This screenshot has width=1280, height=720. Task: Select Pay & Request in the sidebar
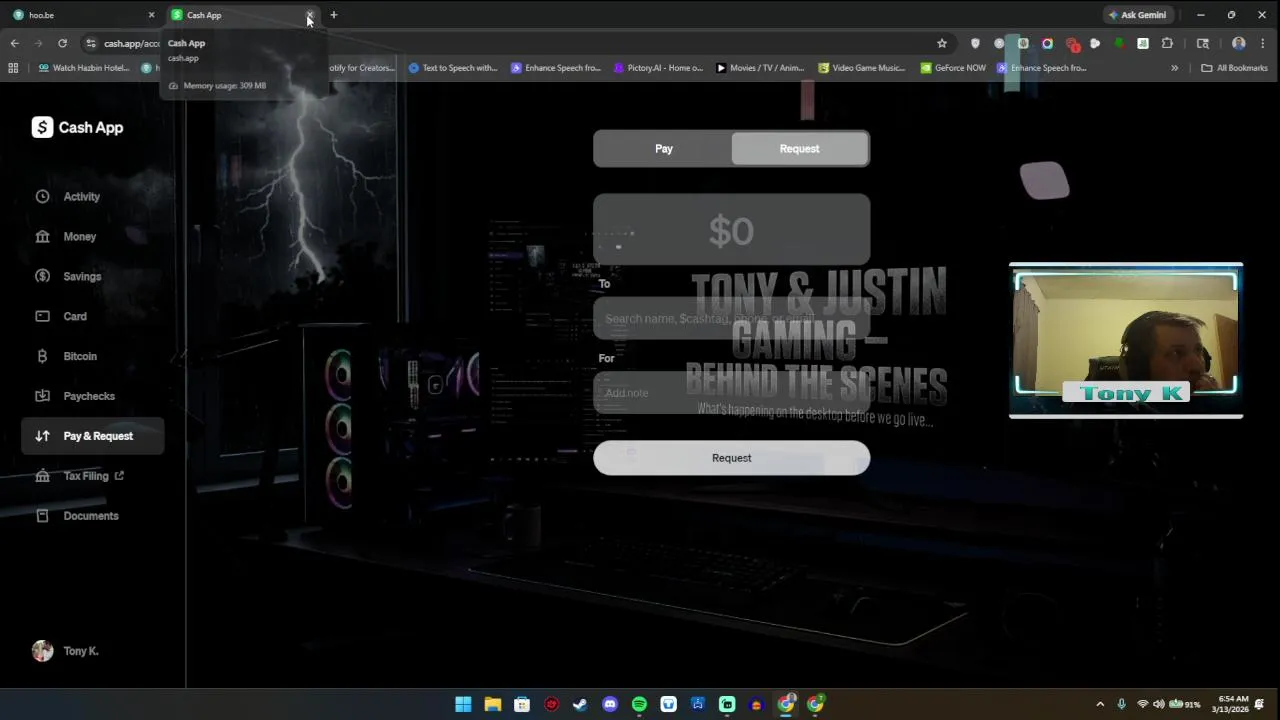click(x=92, y=436)
